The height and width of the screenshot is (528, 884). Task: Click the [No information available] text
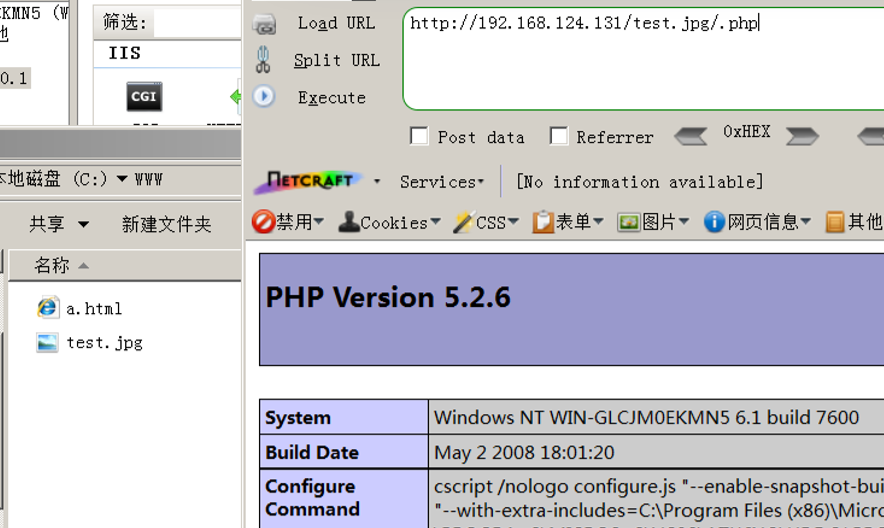640,181
